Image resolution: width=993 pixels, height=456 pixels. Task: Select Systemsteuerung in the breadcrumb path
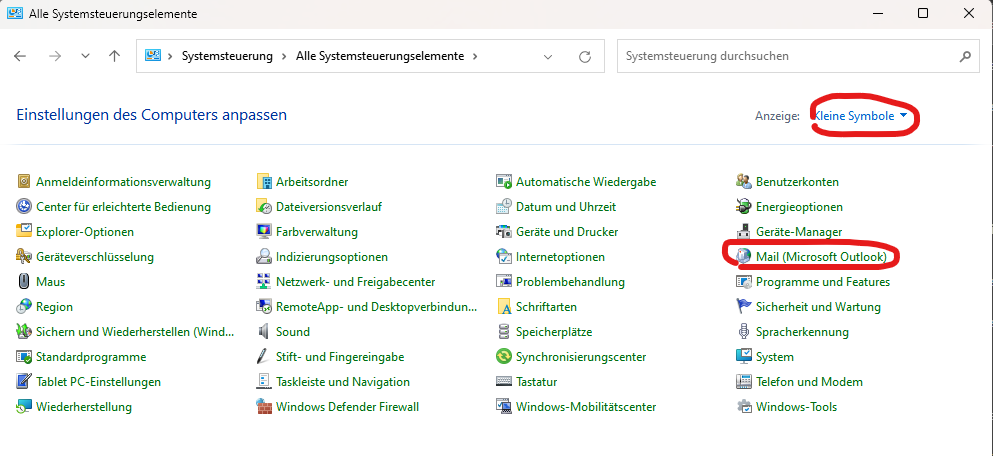pyautogui.click(x=227, y=56)
